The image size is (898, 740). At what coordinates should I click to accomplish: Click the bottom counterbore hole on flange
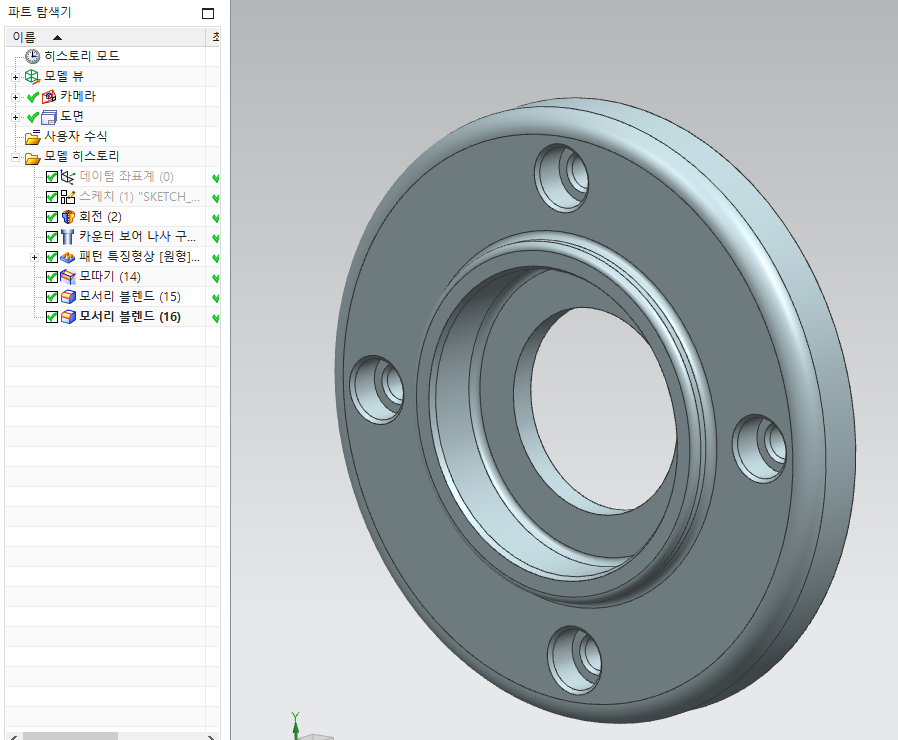coord(574,660)
